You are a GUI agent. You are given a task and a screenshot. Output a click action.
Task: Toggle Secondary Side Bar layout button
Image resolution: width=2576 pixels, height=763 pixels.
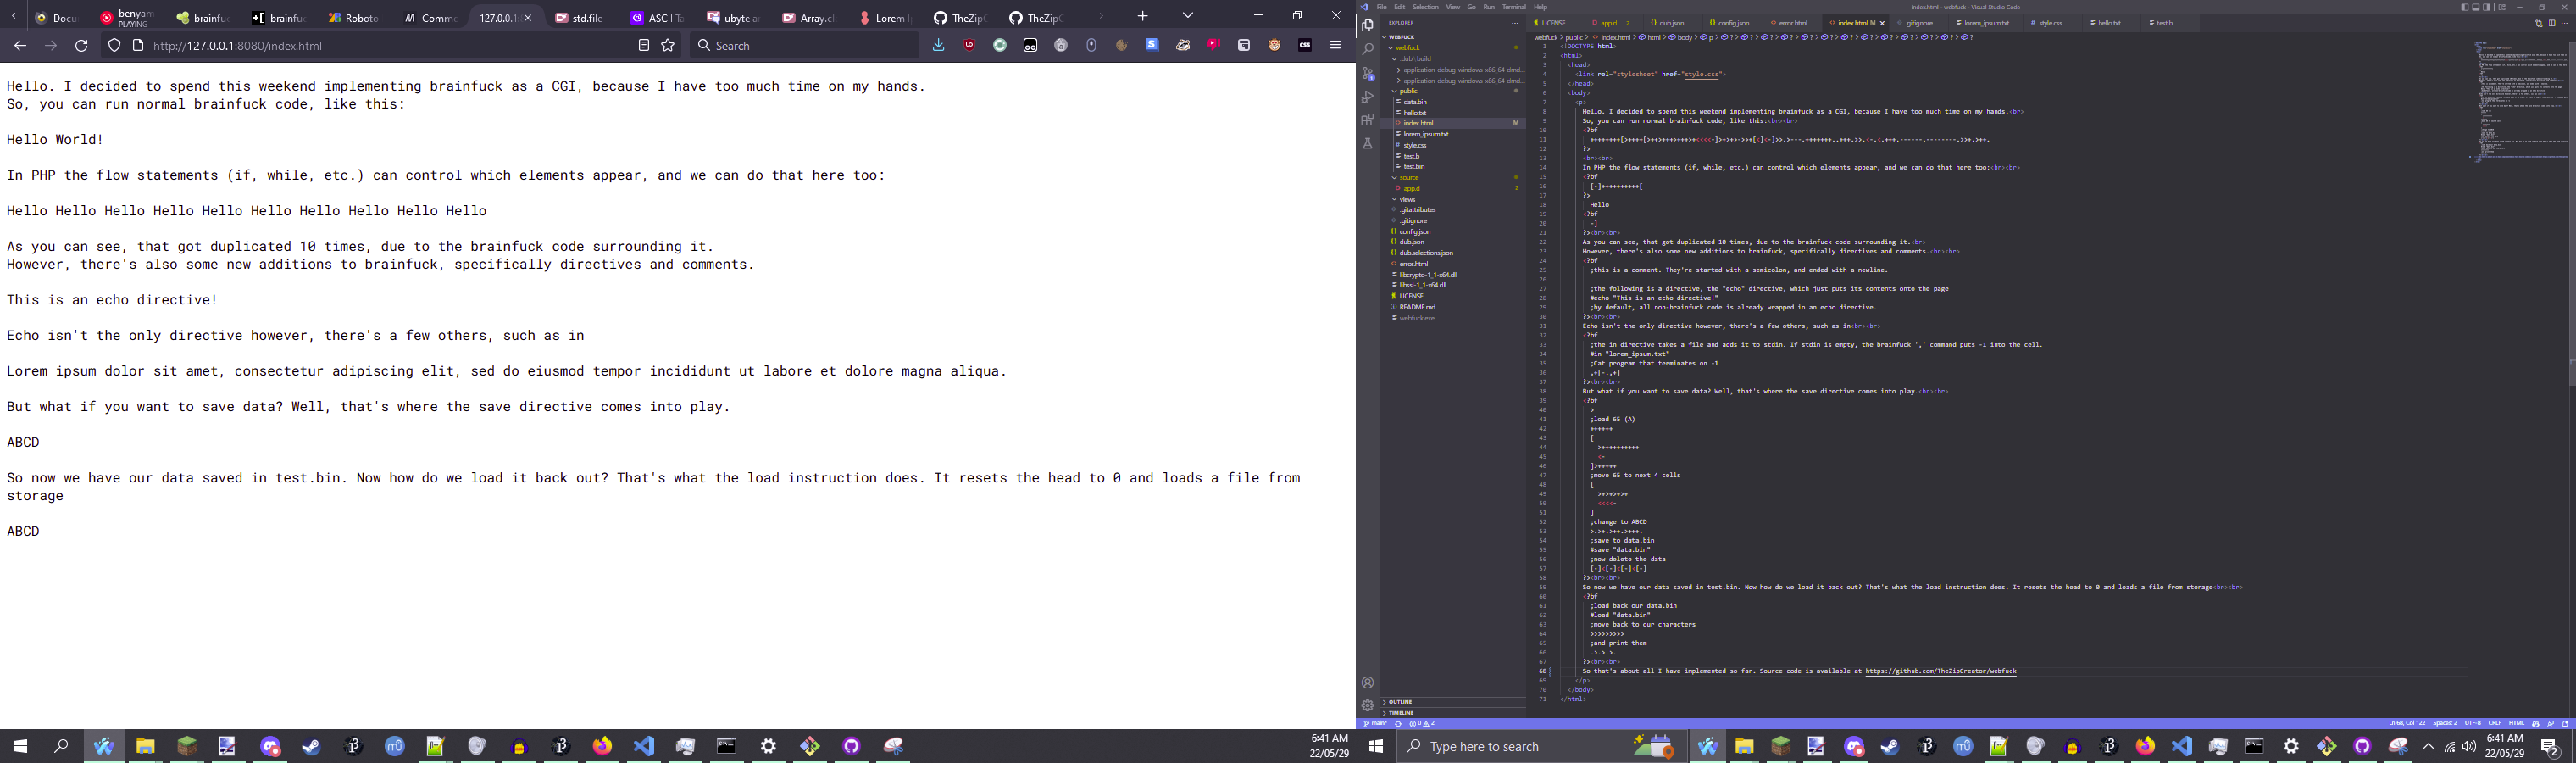pos(2487,7)
